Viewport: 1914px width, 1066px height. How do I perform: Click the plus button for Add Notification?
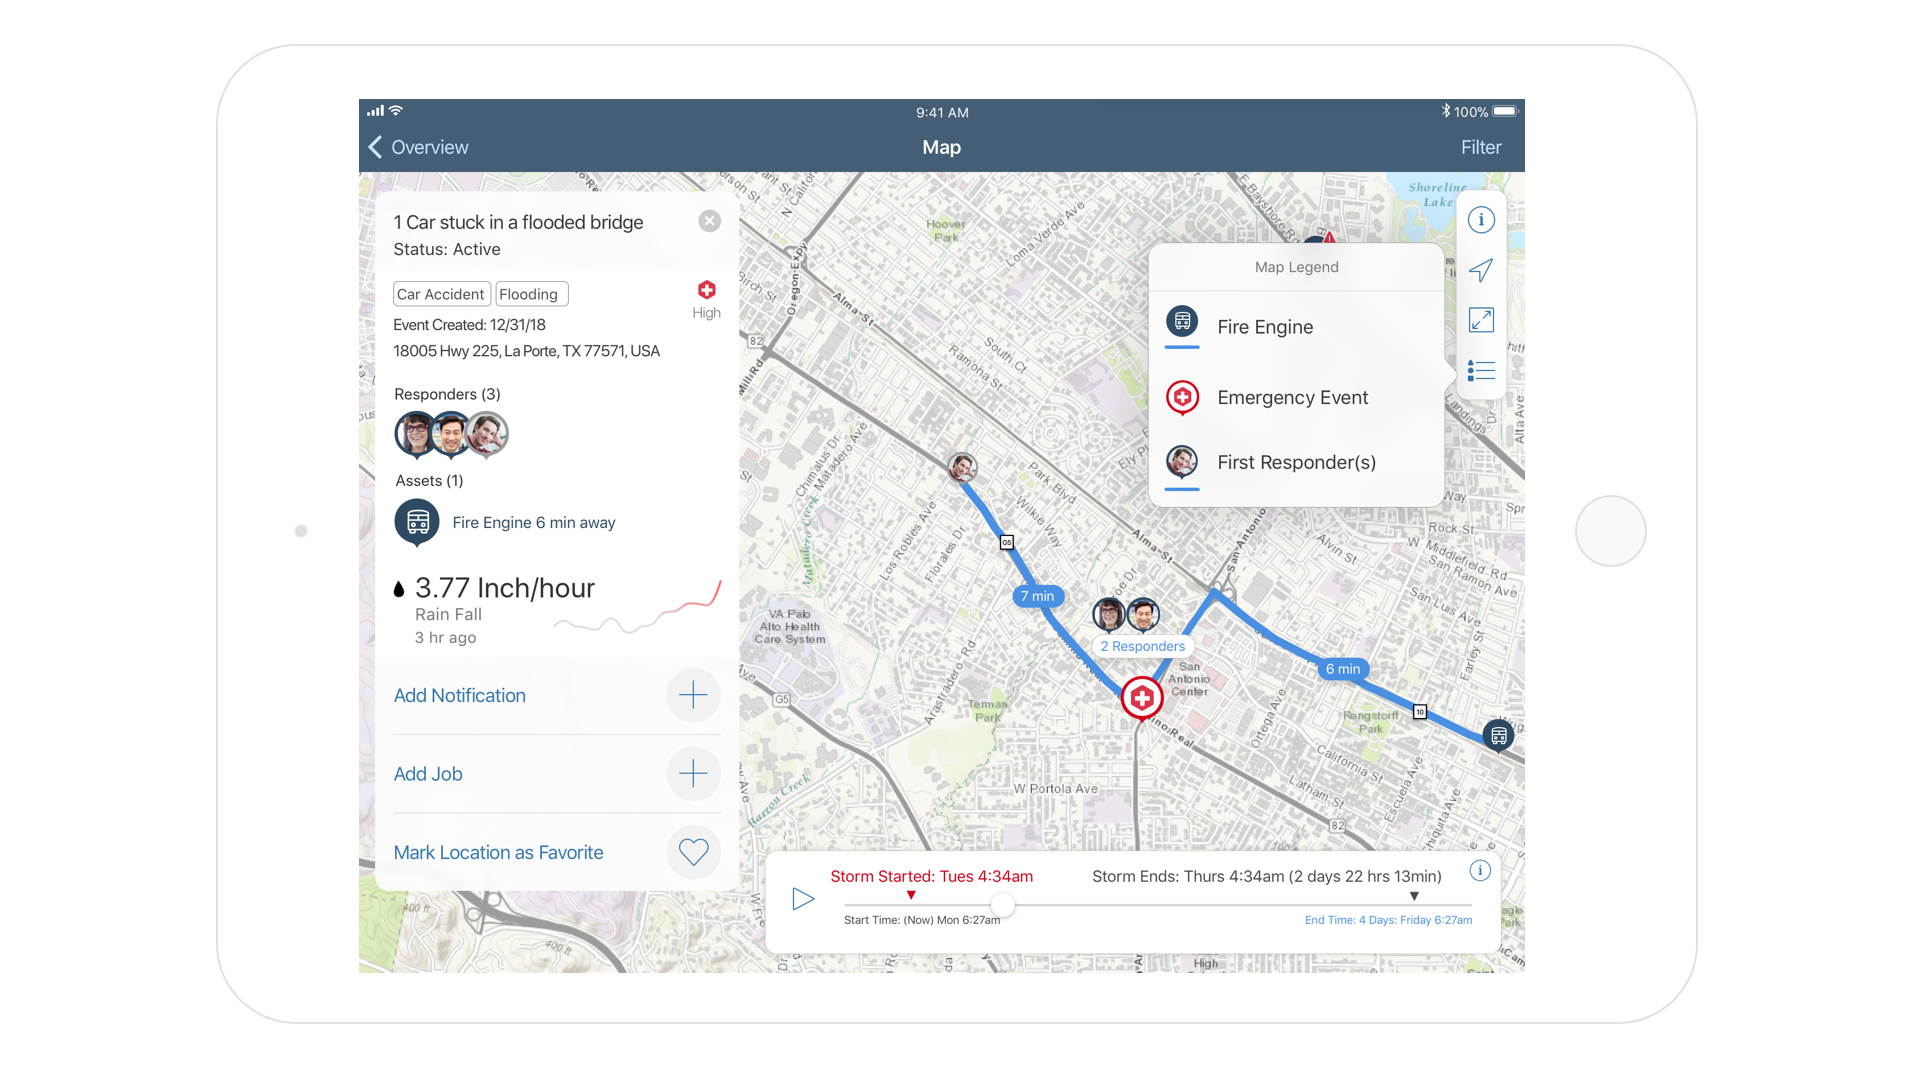click(x=693, y=695)
